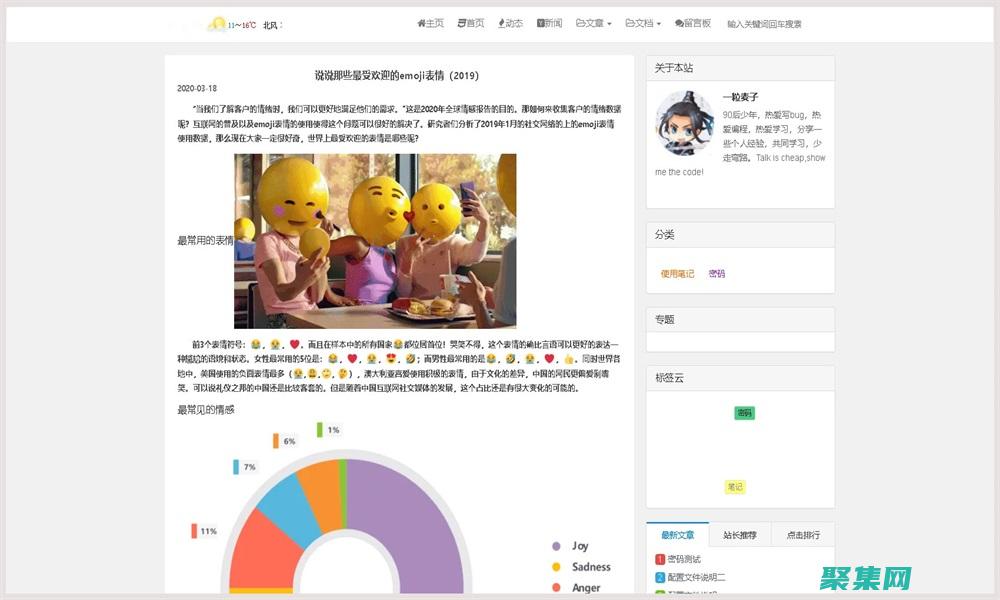Open 新闻 via its newspaper icon

[539, 22]
